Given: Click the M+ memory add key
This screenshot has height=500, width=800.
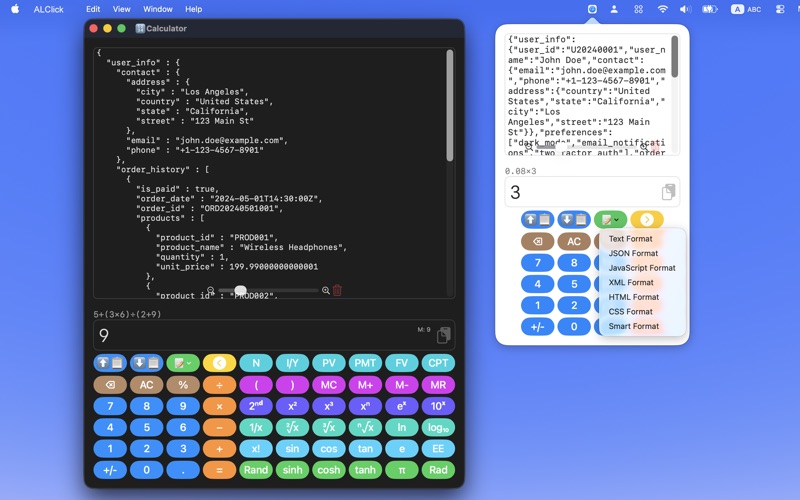Looking at the screenshot, I should (x=365, y=385).
